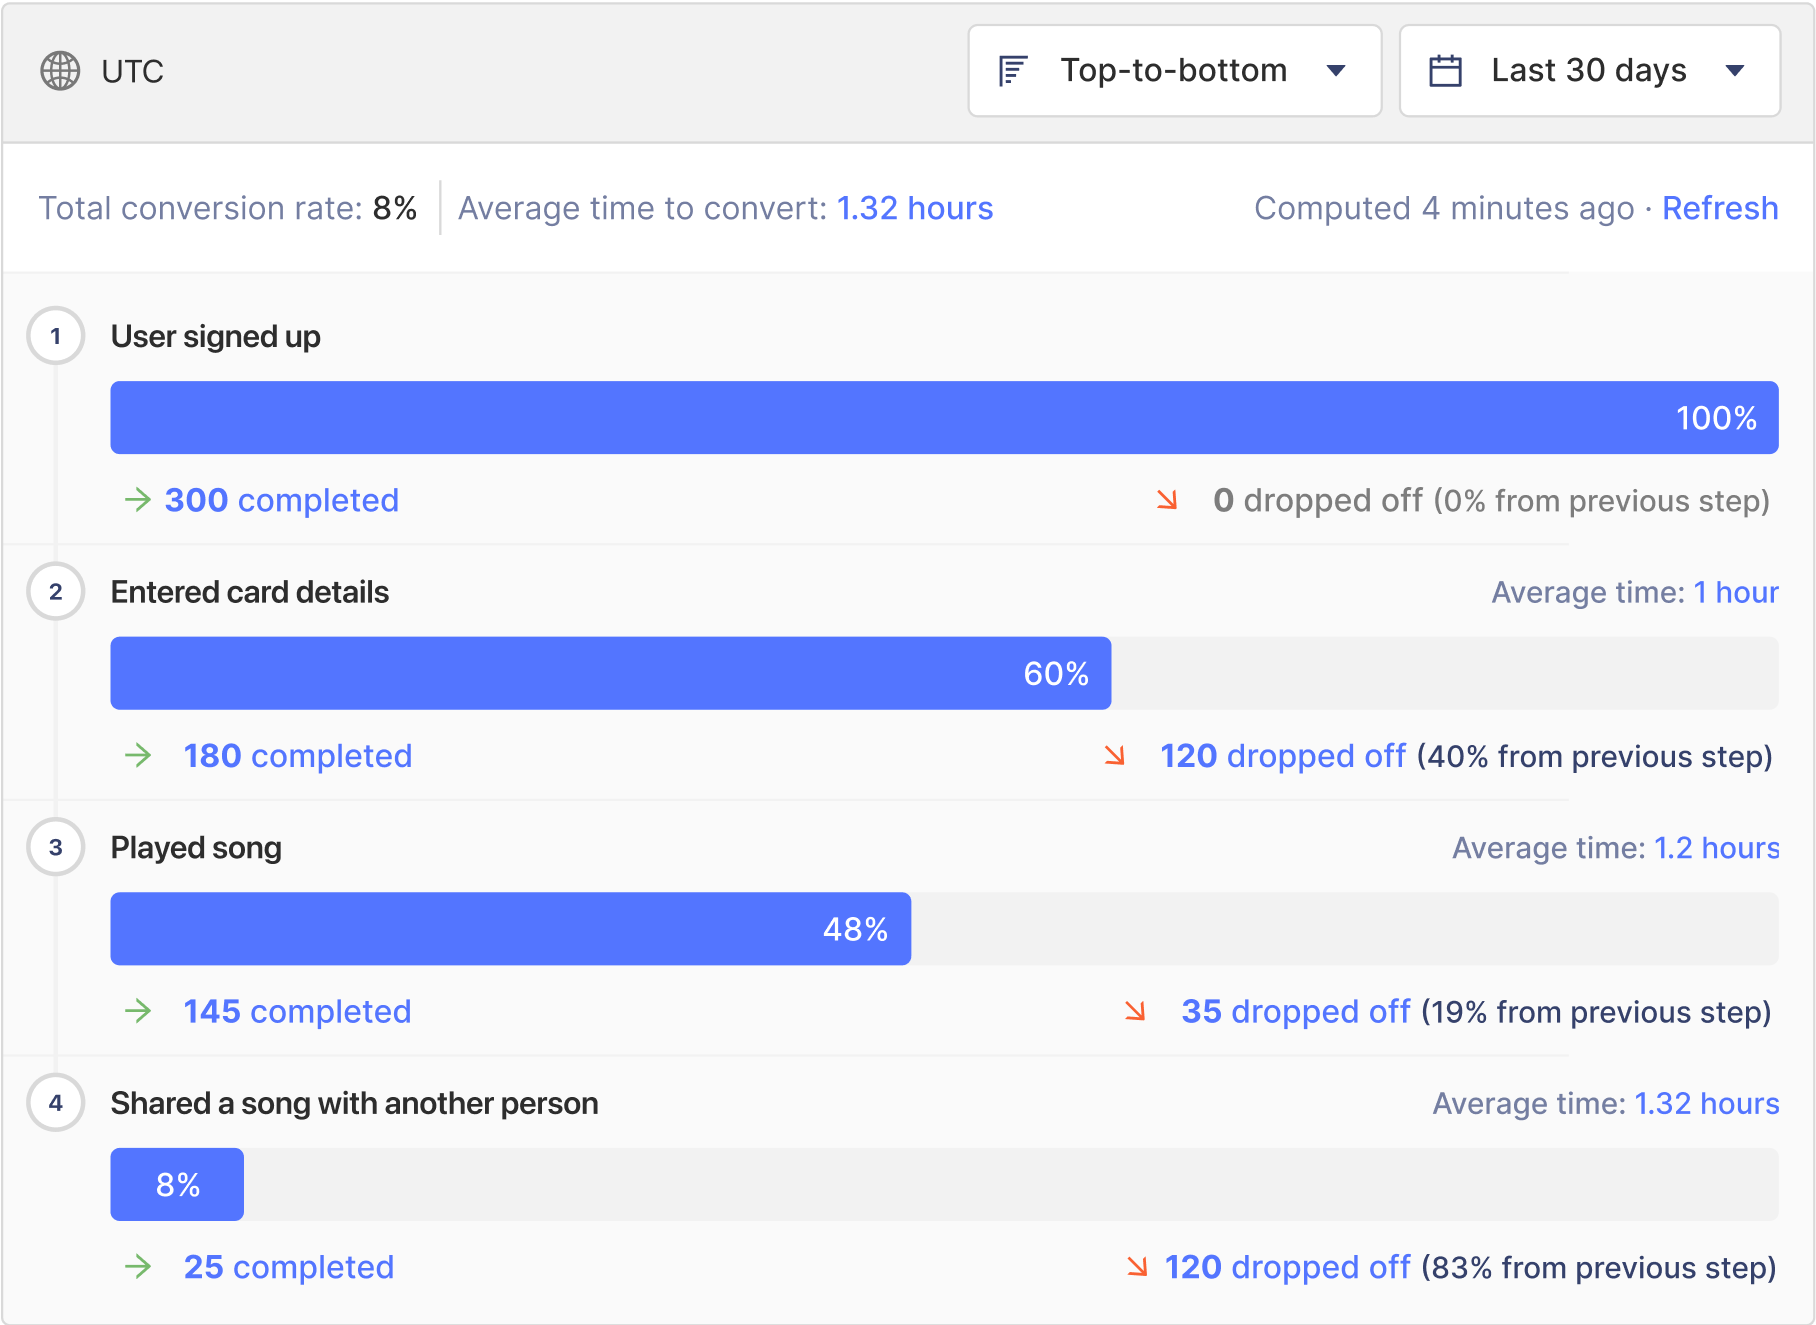Click the calendar icon in date range selector

click(1445, 71)
